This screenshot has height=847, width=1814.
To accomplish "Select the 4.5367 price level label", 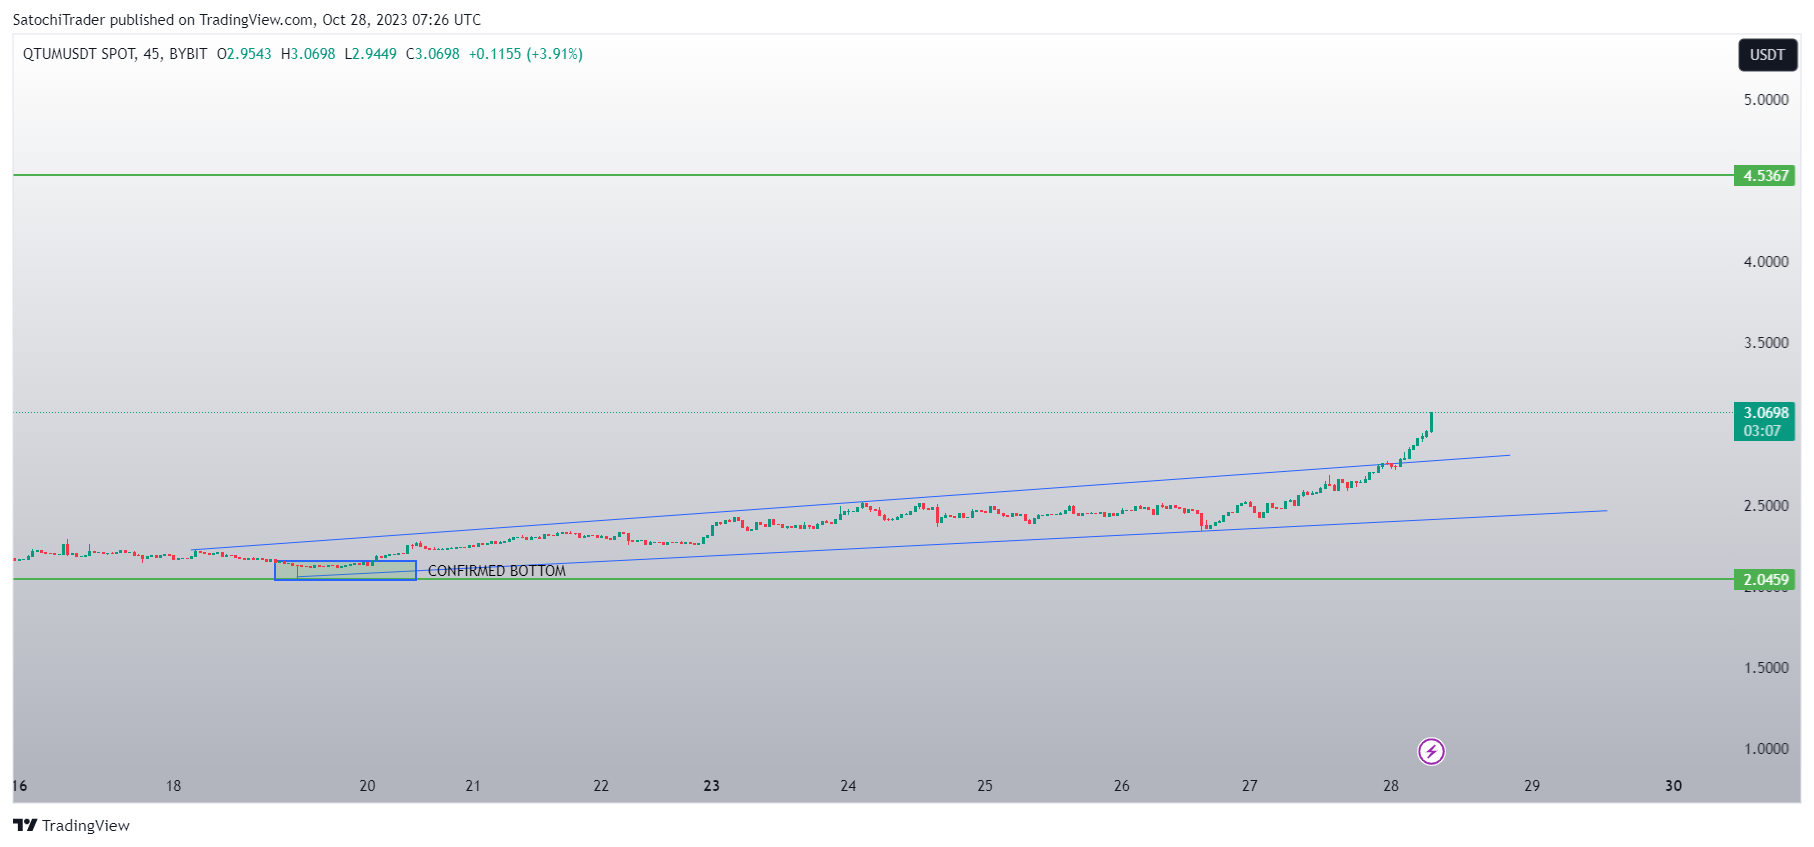I will tap(1765, 176).
